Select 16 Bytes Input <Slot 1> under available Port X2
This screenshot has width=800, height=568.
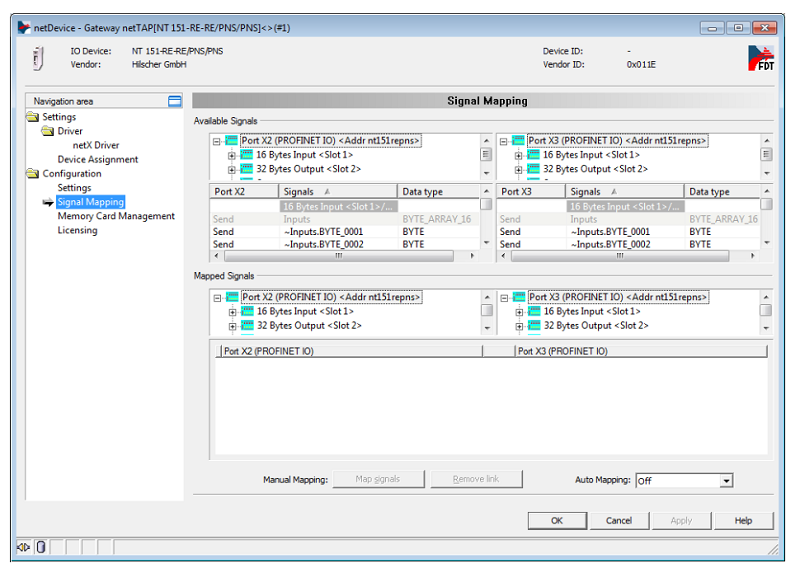305,155
